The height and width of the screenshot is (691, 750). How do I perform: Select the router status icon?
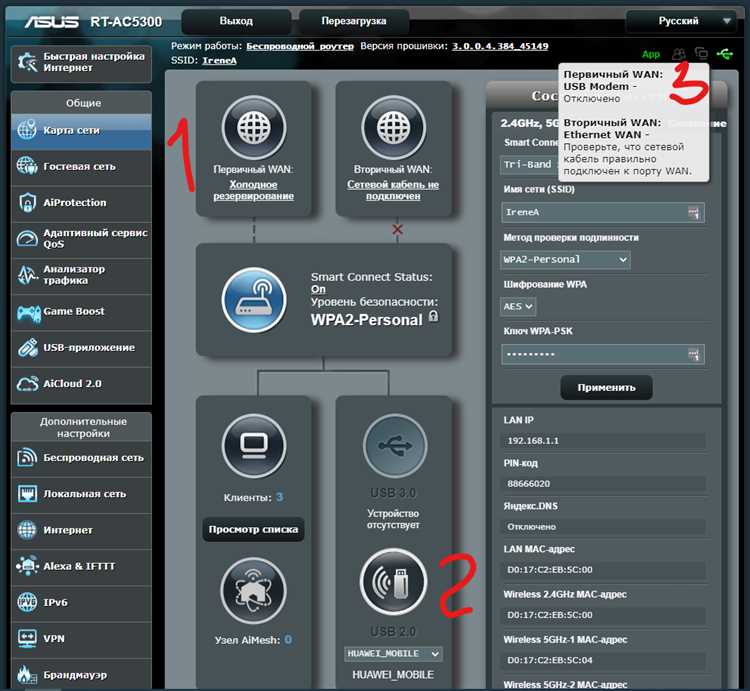point(254,299)
